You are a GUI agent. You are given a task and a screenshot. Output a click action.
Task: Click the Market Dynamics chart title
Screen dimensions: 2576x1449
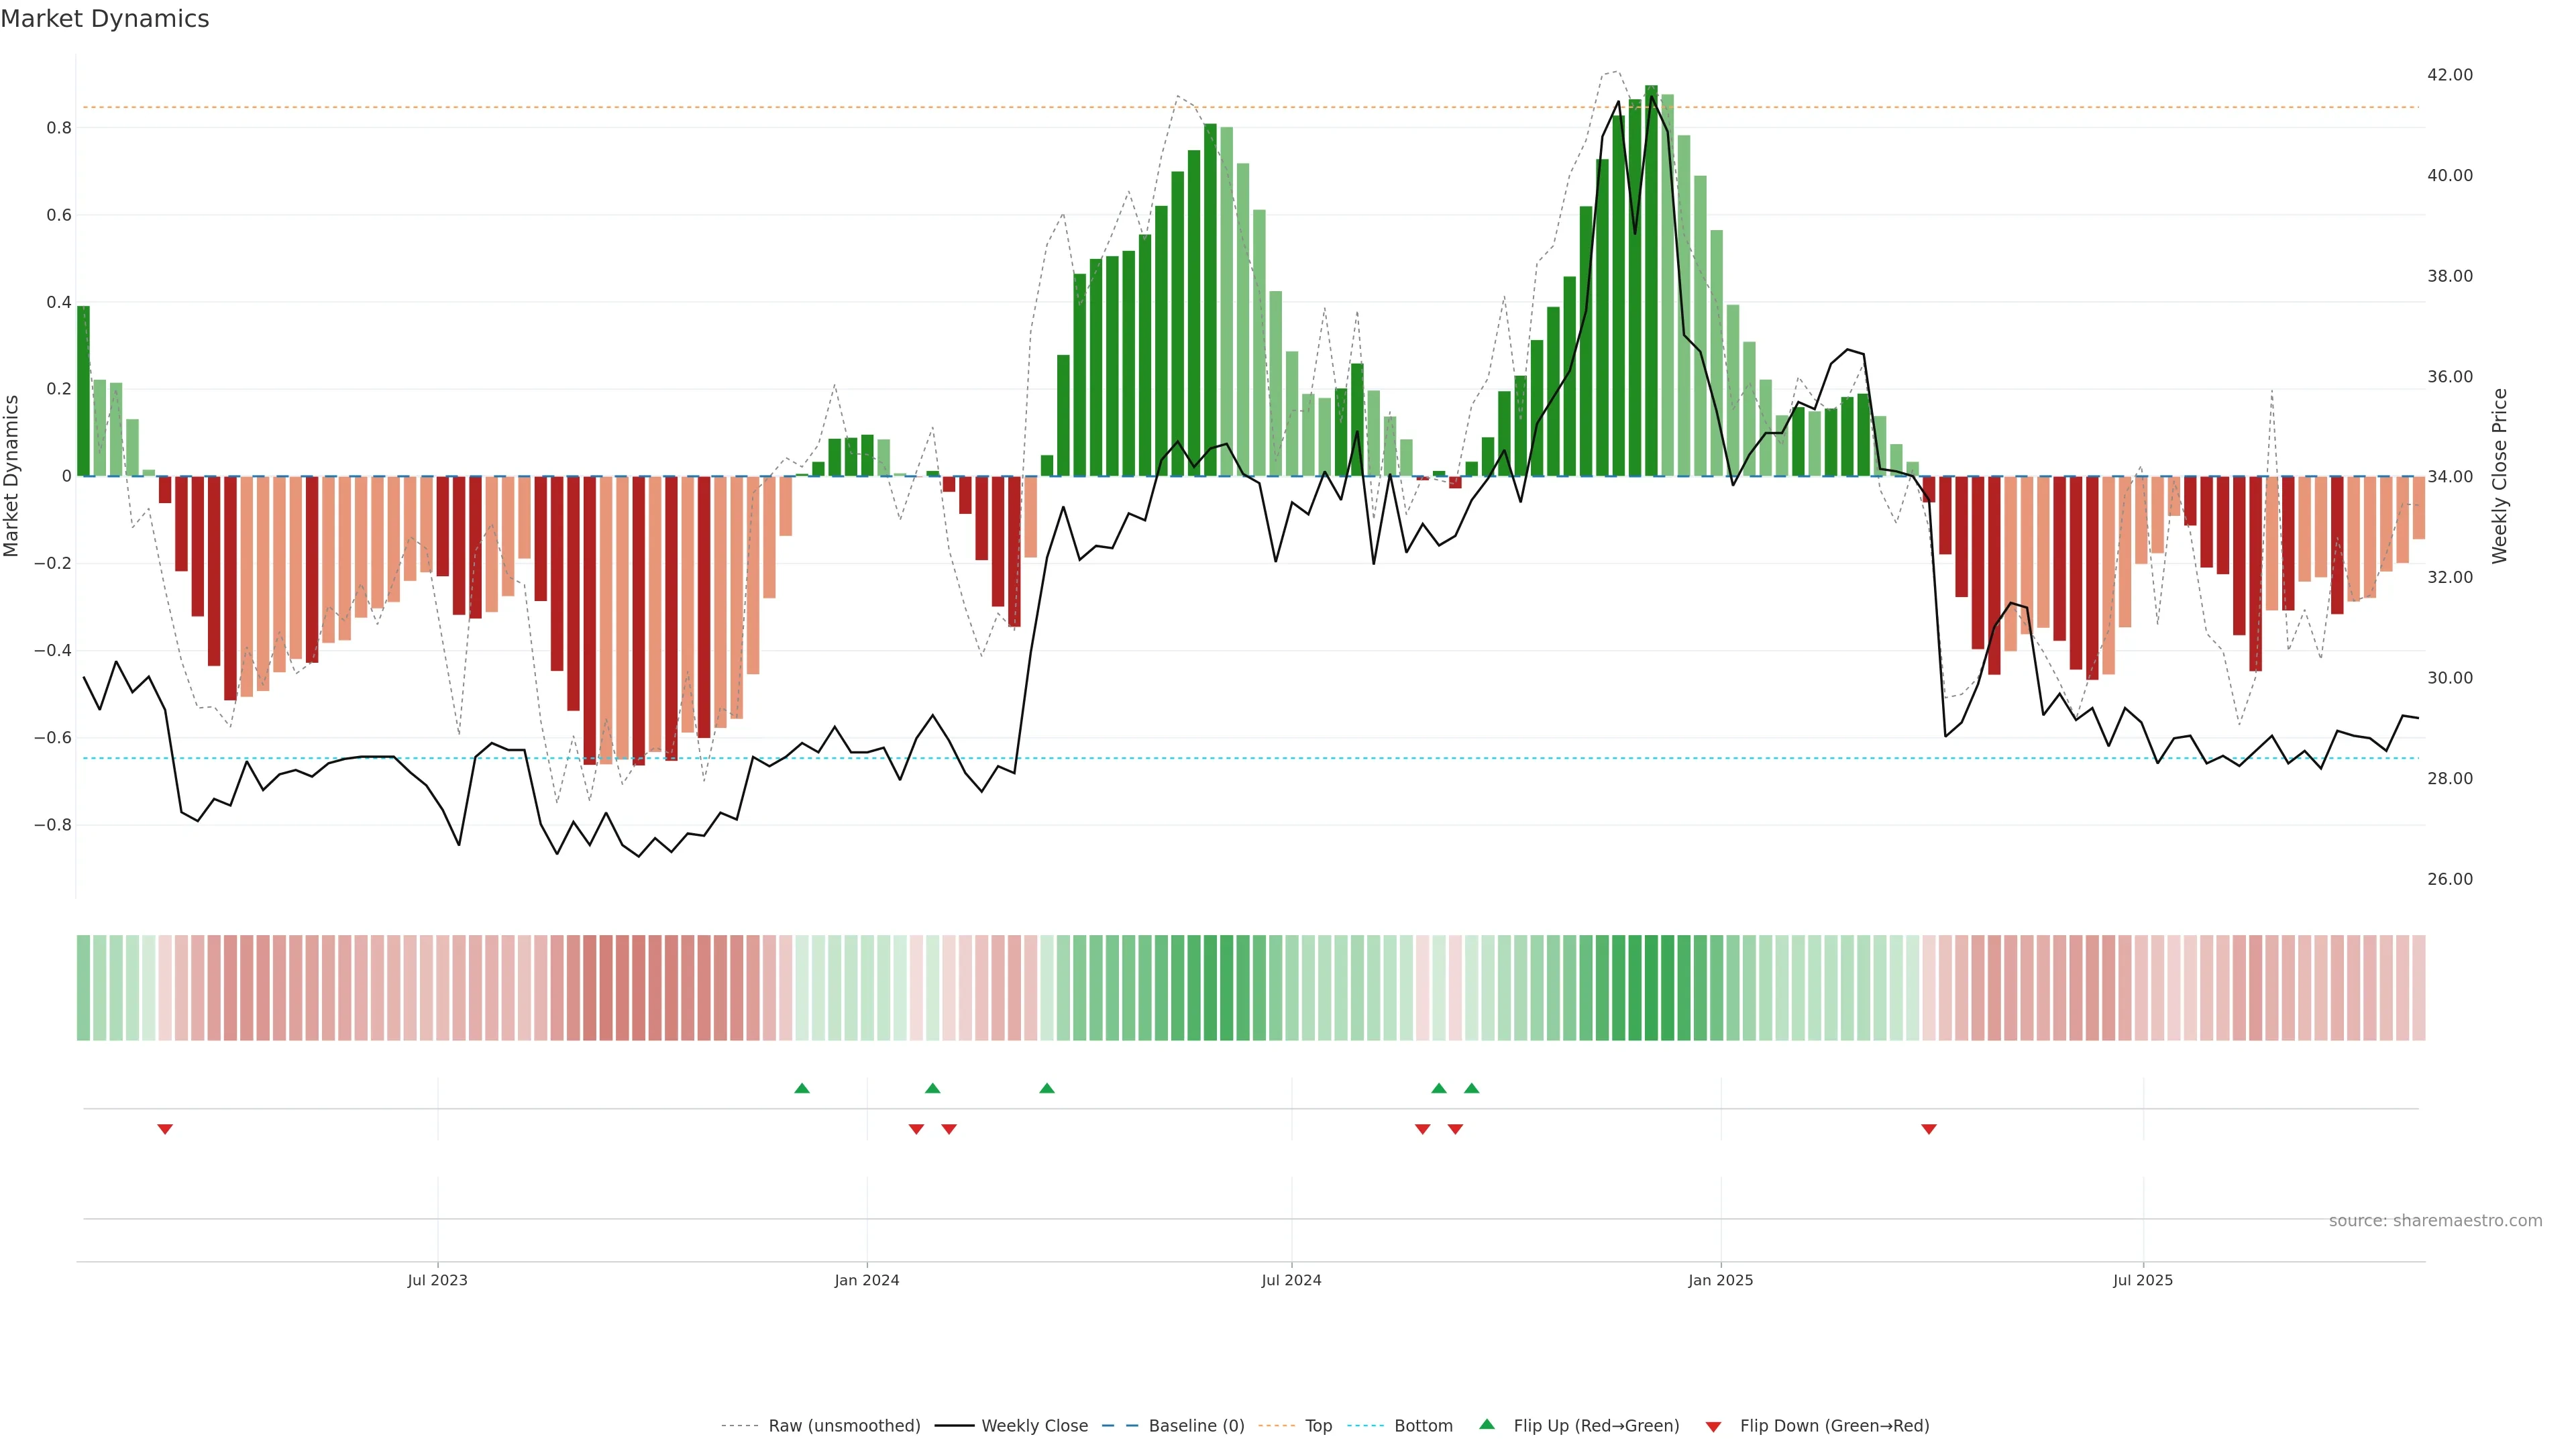pos(105,19)
